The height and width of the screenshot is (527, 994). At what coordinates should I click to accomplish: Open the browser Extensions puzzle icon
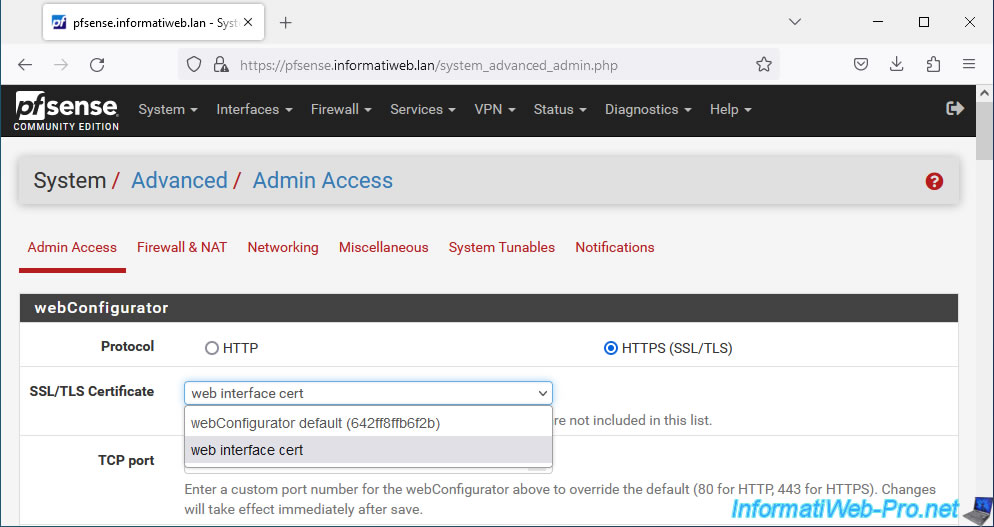tap(933, 64)
